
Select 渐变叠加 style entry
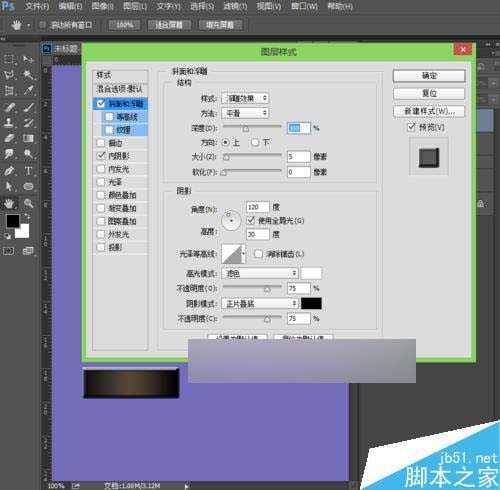[x=121, y=208]
